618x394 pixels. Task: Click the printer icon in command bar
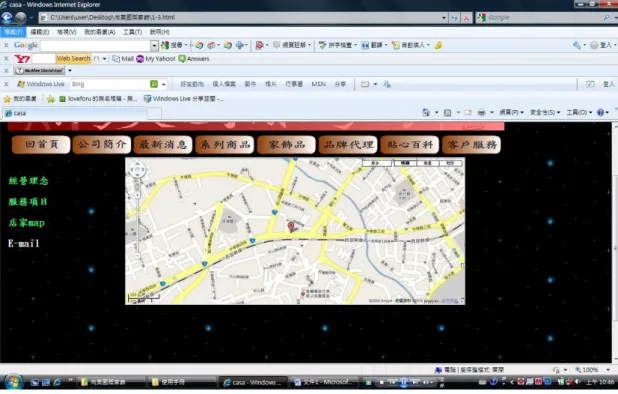(x=481, y=113)
